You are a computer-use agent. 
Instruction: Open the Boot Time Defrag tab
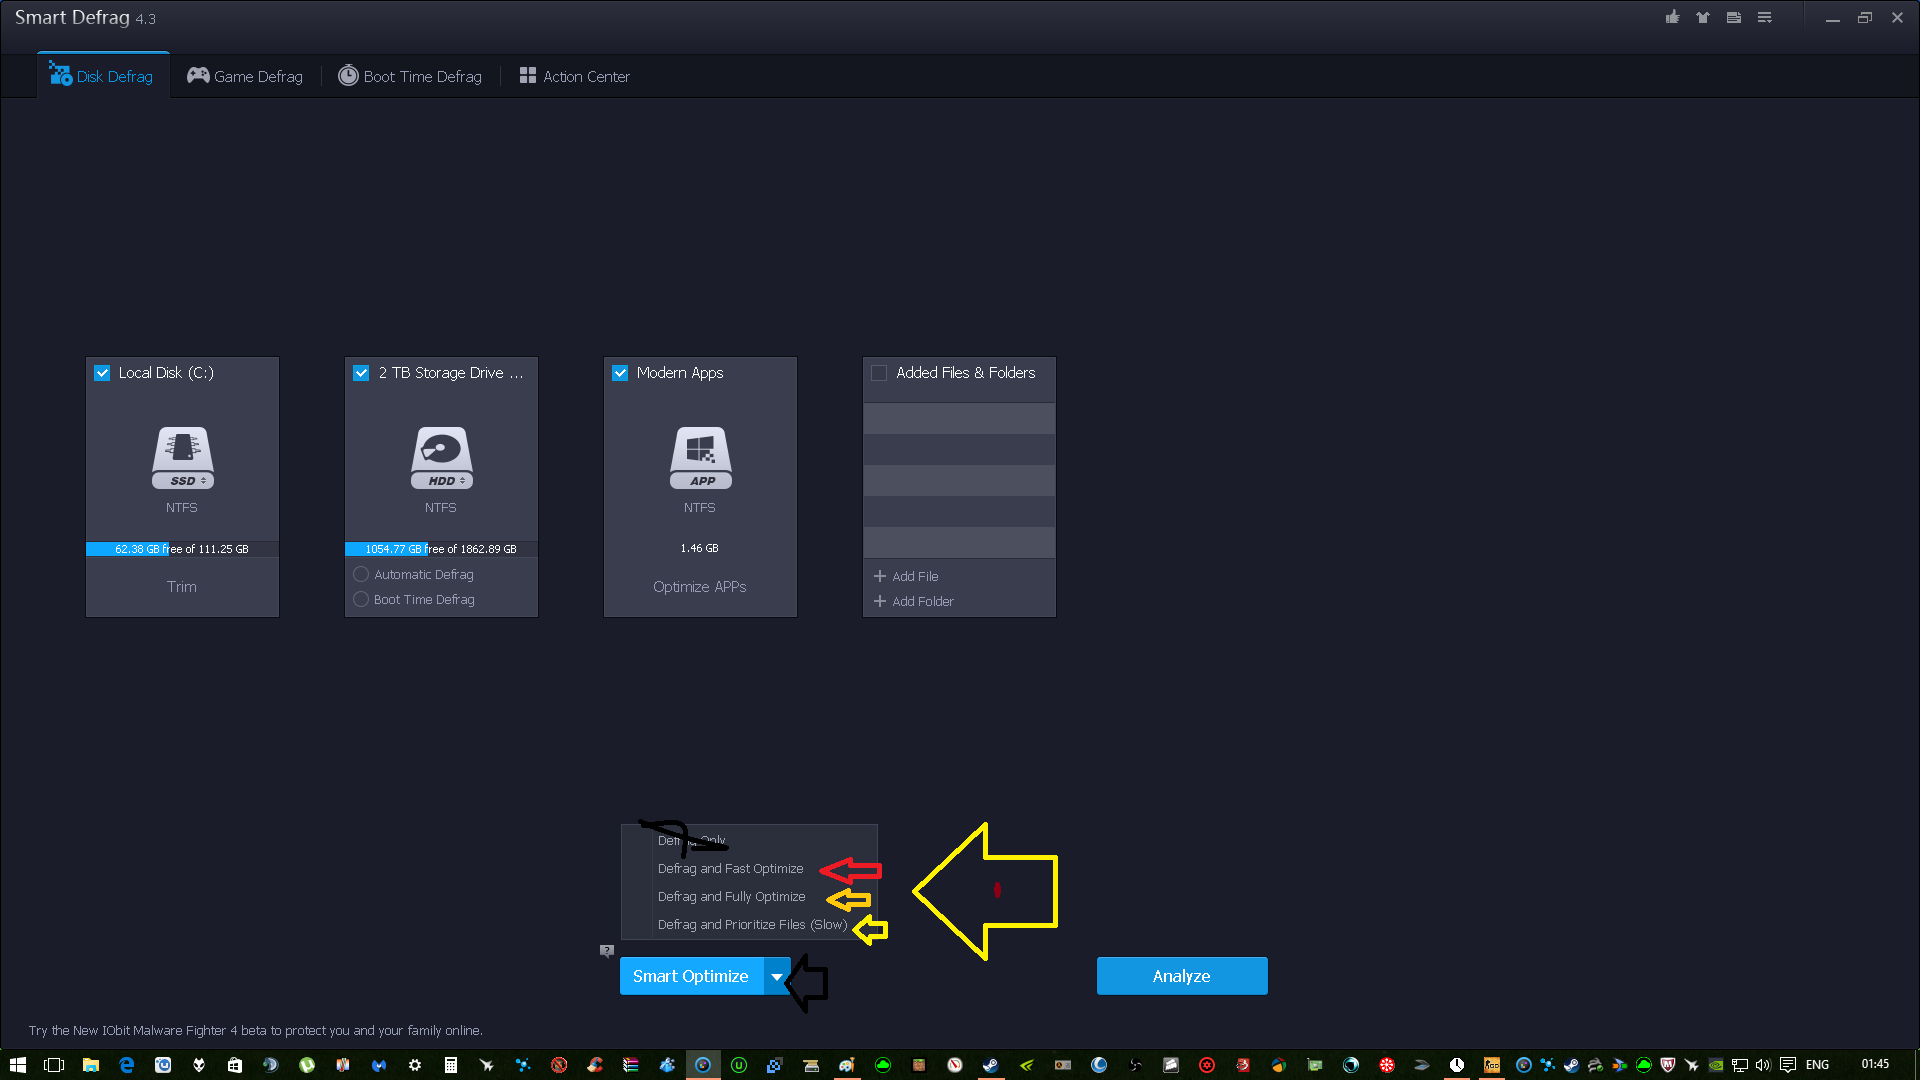410,76
